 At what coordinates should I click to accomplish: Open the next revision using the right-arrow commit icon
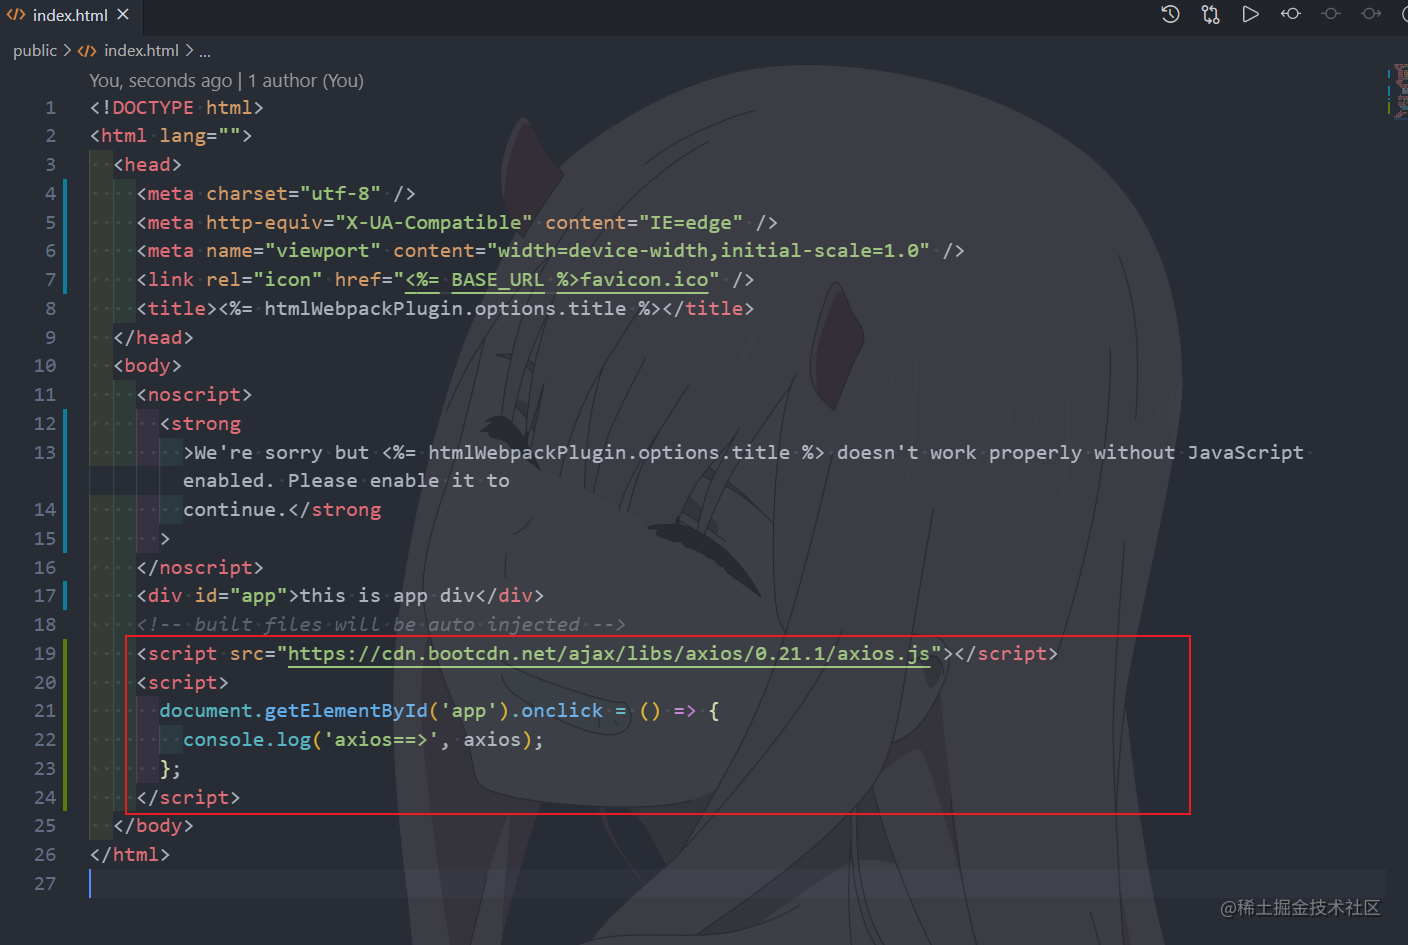click(x=1371, y=14)
